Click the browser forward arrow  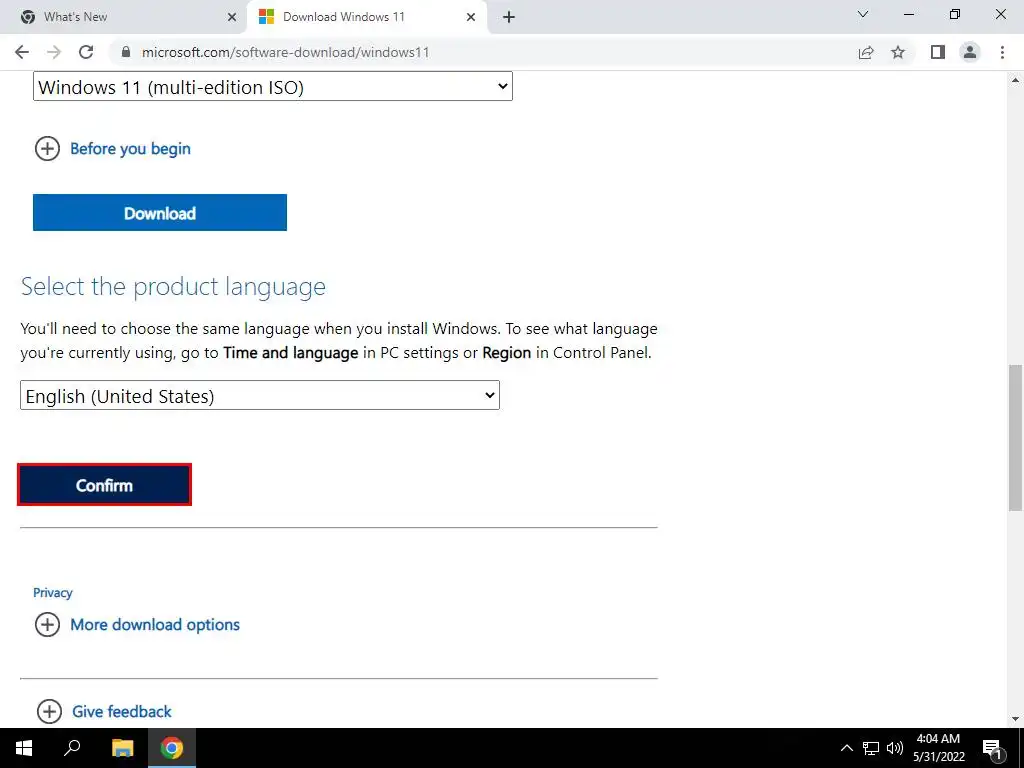pyautogui.click(x=54, y=52)
